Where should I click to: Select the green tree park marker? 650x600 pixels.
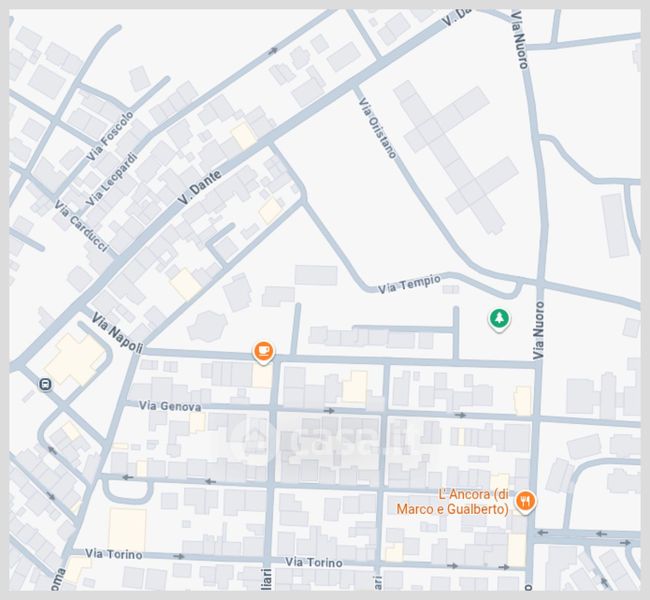[x=498, y=319]
